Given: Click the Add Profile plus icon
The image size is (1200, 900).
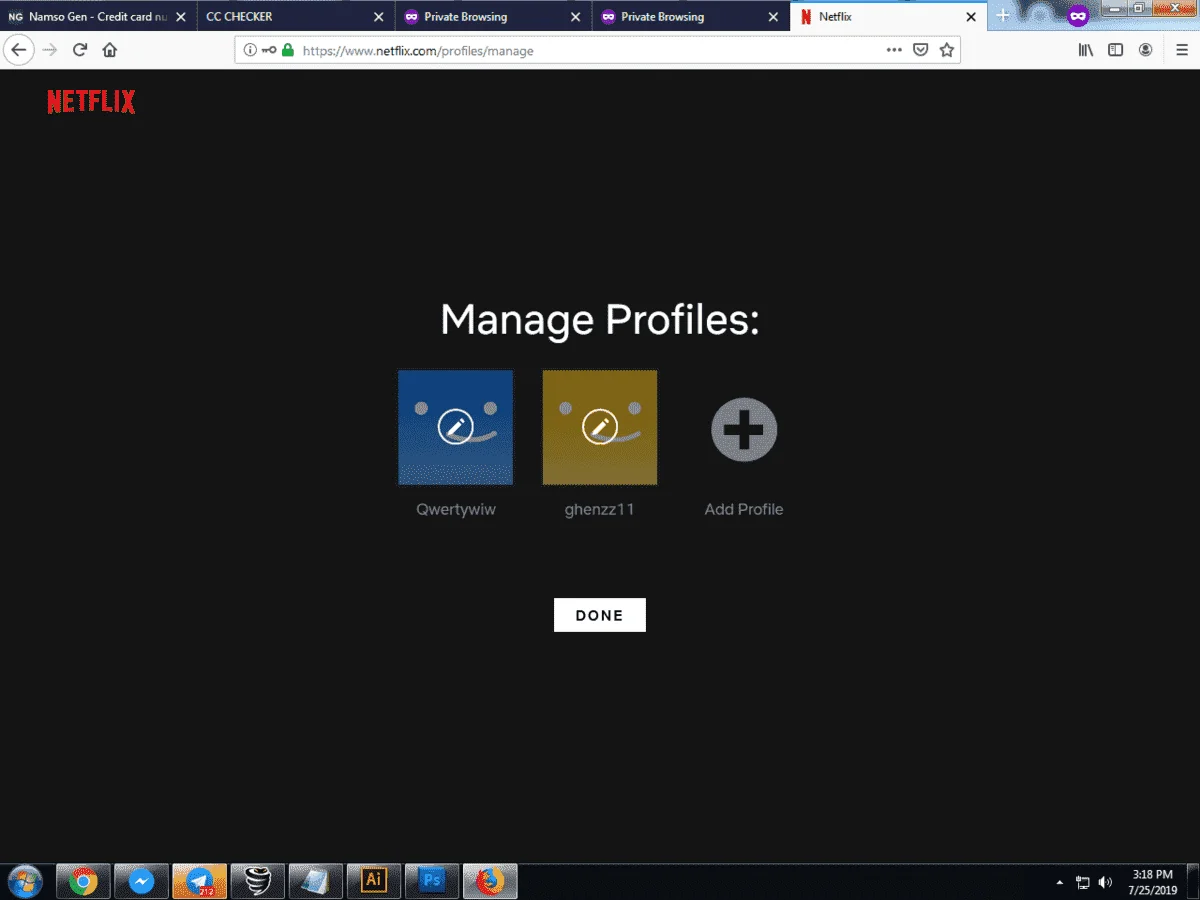Looking at the screenshot, I should (x=744, y=429).
